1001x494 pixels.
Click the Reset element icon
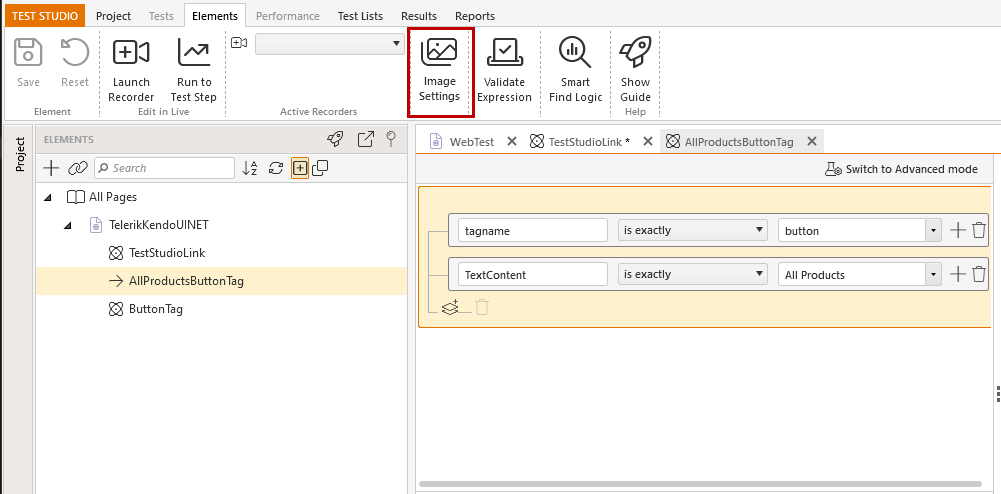75,52
